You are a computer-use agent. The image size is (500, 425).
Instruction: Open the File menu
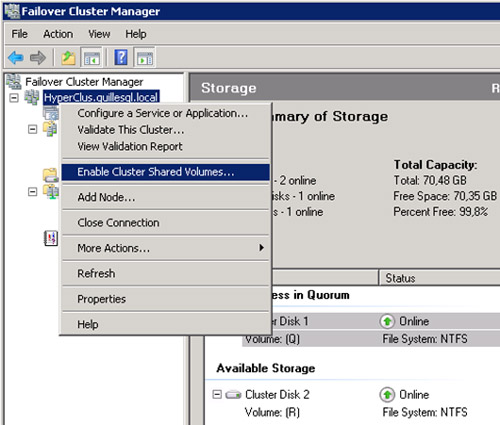pos(19,34)
